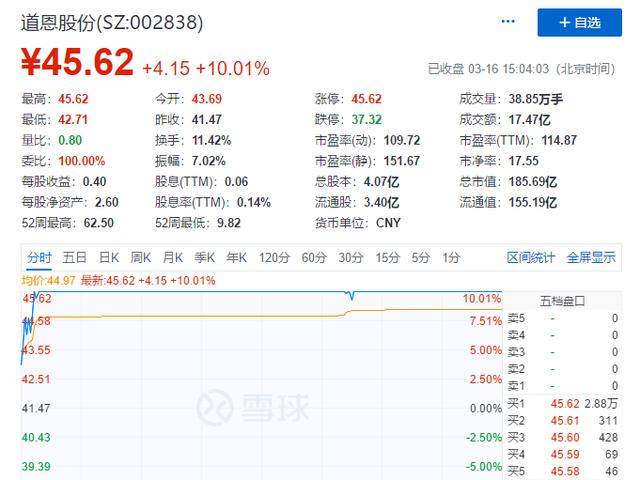The width and height of the screenshot is (640, 480).
Task: Enable 全屏显示 fullscreen view
Action: click(591, 257)
